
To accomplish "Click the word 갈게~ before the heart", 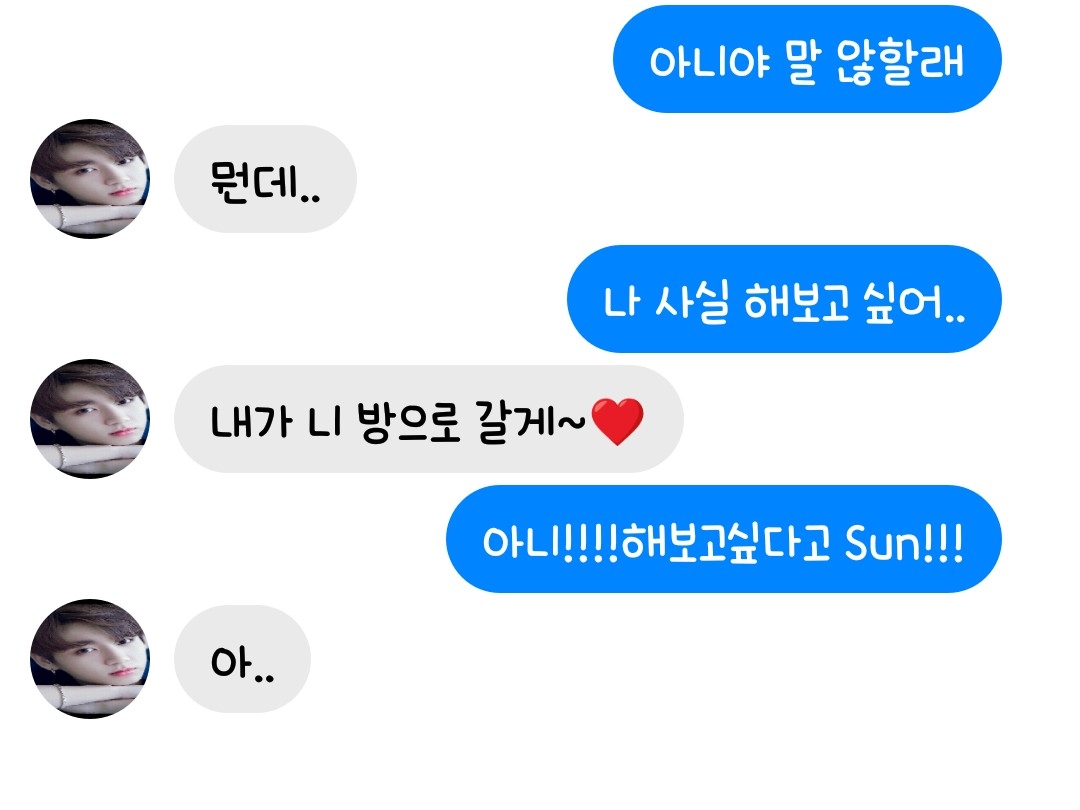I will point(530,422).
